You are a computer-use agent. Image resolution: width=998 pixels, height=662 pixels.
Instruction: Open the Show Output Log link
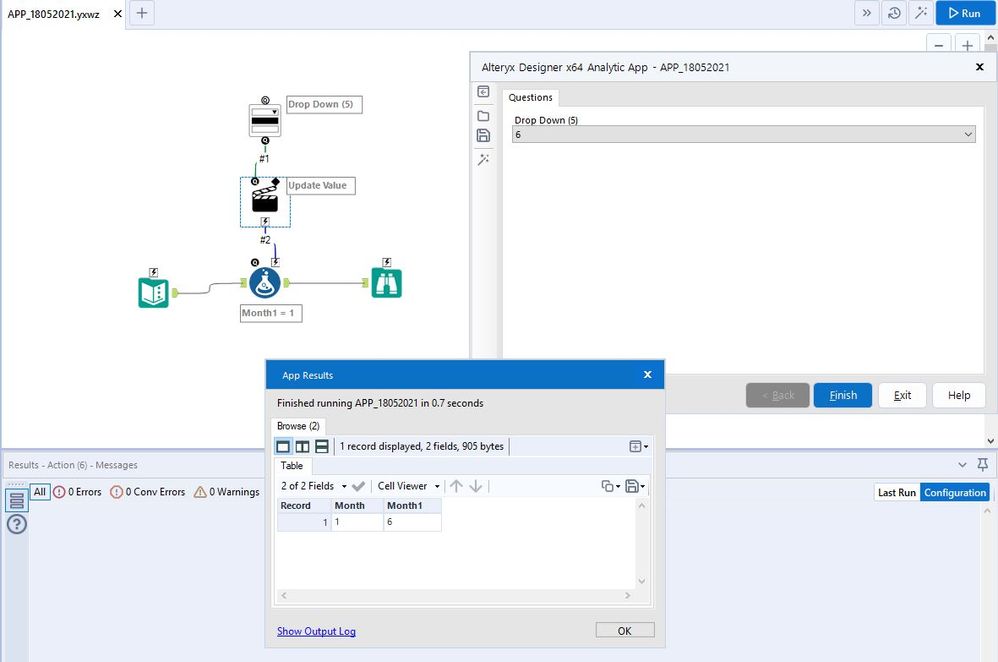pos(316,631)
